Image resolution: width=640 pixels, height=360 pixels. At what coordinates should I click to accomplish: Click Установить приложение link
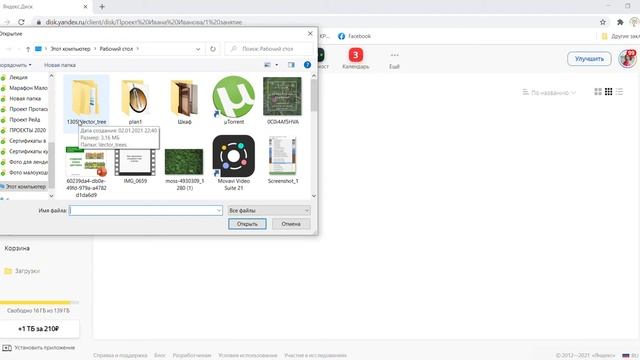click(39, 348)
